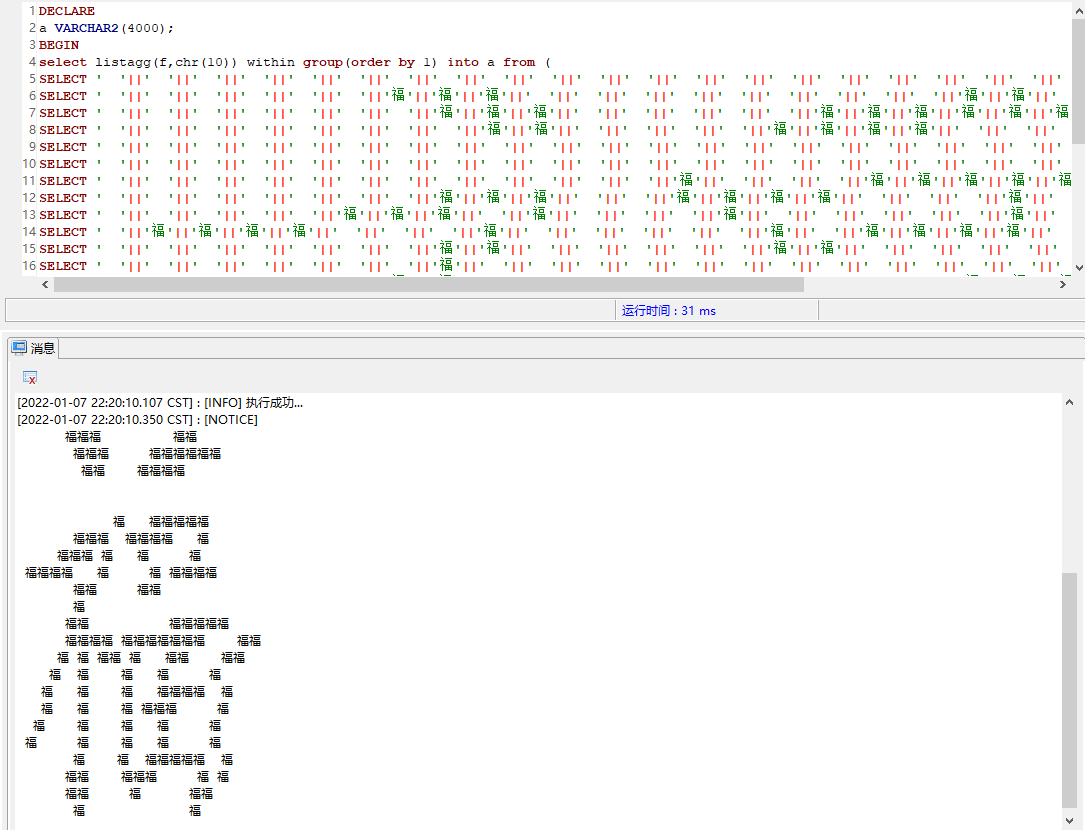Click 'from' keyword on line 4
The width and height of the screenshot is (1085, 830).
click(519, 62)
